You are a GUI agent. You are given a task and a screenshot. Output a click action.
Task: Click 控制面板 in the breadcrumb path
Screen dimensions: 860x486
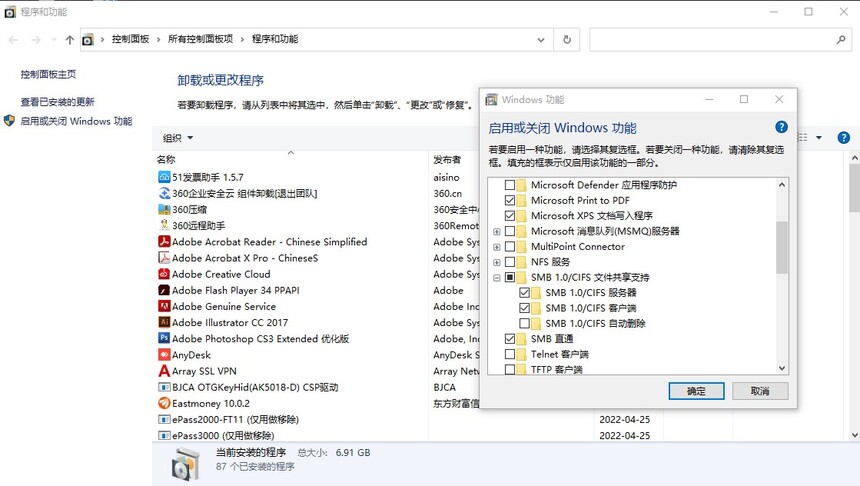[x=131, y=39]
